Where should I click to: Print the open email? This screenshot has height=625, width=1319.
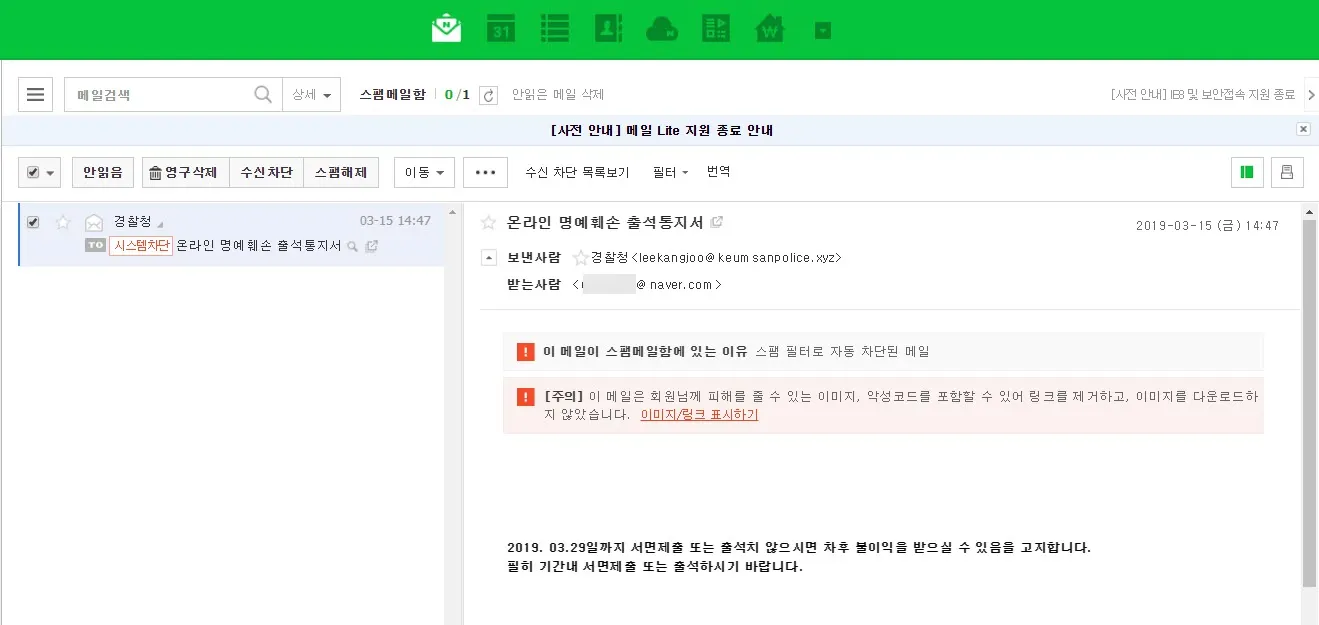point(1287,172)
